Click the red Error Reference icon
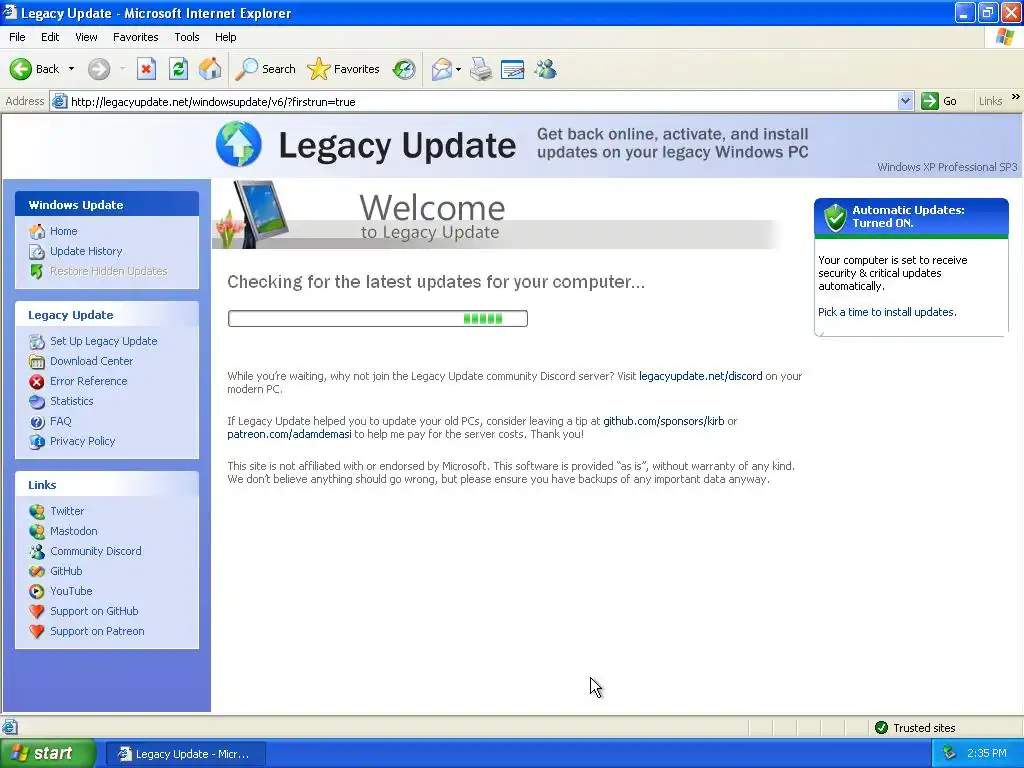 37,381
